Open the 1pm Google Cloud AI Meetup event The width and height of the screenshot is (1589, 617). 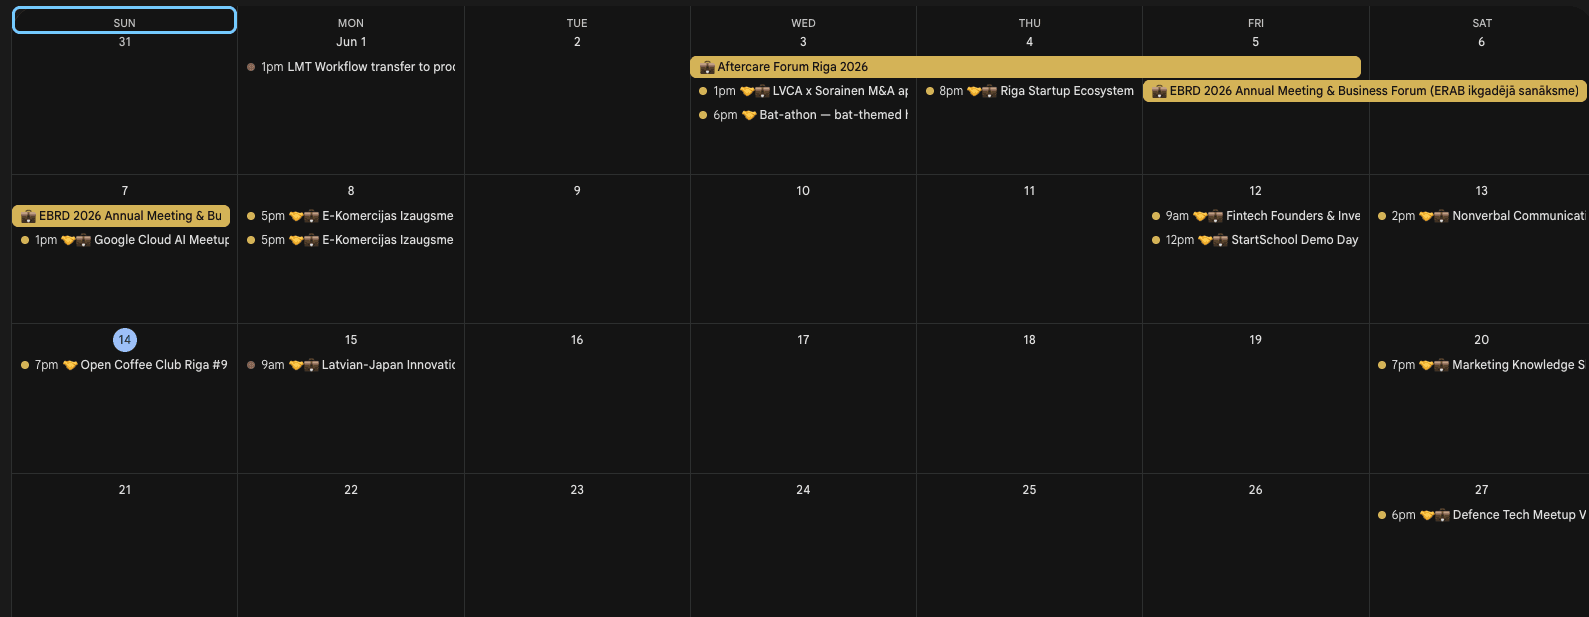(125, 240)
